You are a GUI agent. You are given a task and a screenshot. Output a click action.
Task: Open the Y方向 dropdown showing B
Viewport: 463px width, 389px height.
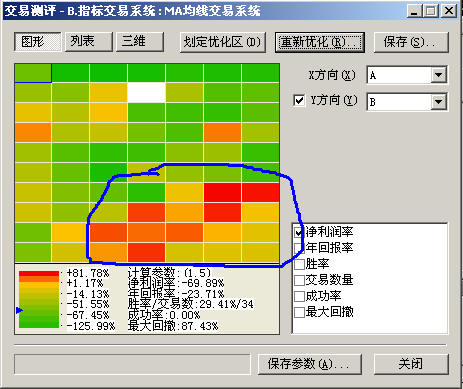(439, 101)
